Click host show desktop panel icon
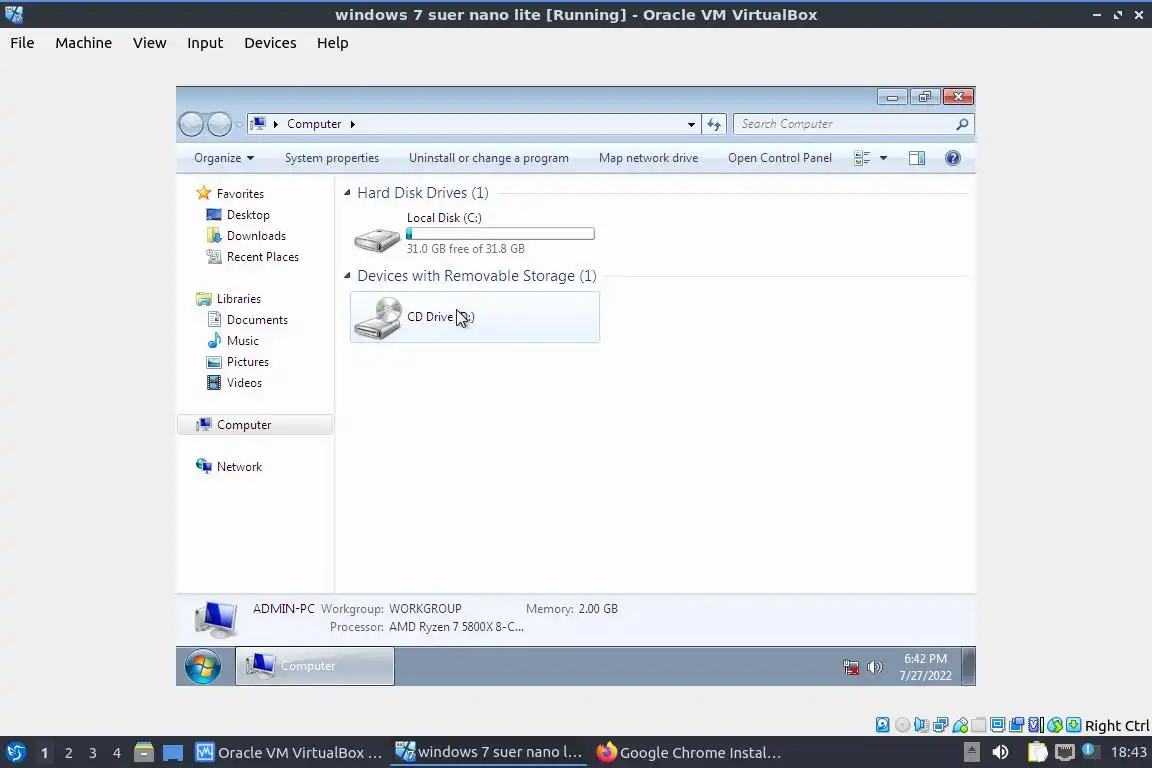Image resolution: width=1152 pixels, height=768 pixels. click(x=173, y=753)
